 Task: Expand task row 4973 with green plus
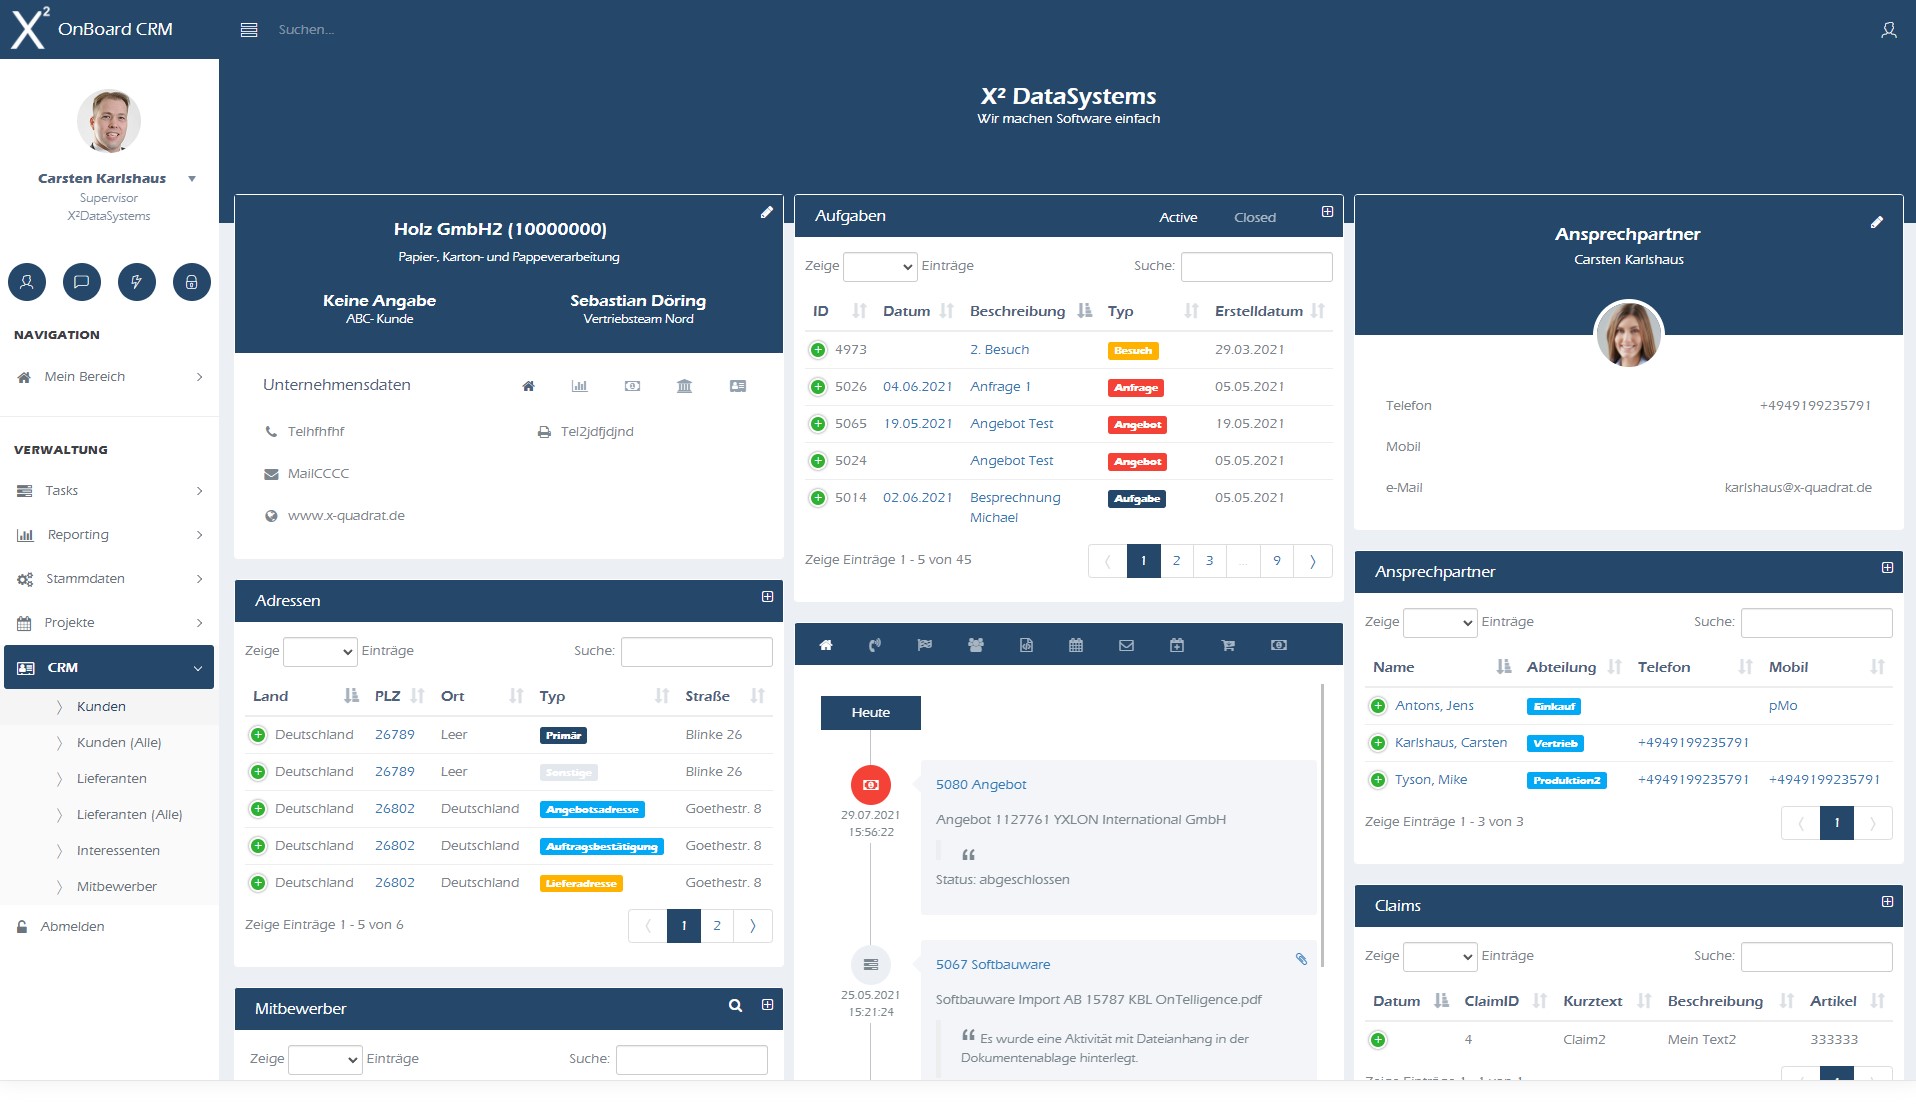coord(818,350)
